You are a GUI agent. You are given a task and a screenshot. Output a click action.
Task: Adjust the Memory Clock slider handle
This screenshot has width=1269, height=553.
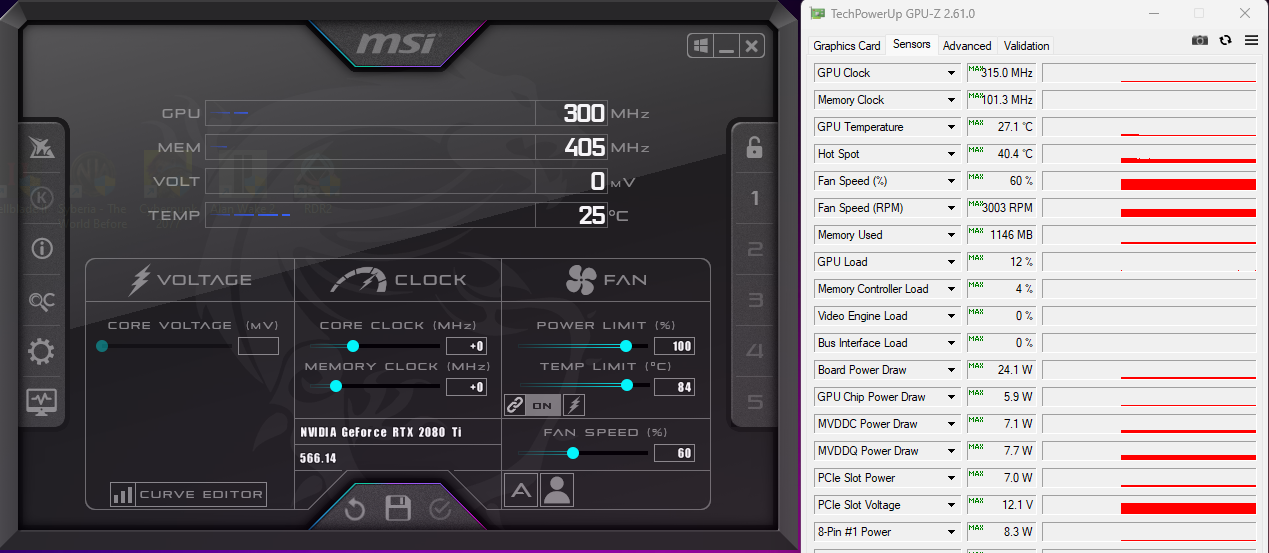(x=336, y=386)
